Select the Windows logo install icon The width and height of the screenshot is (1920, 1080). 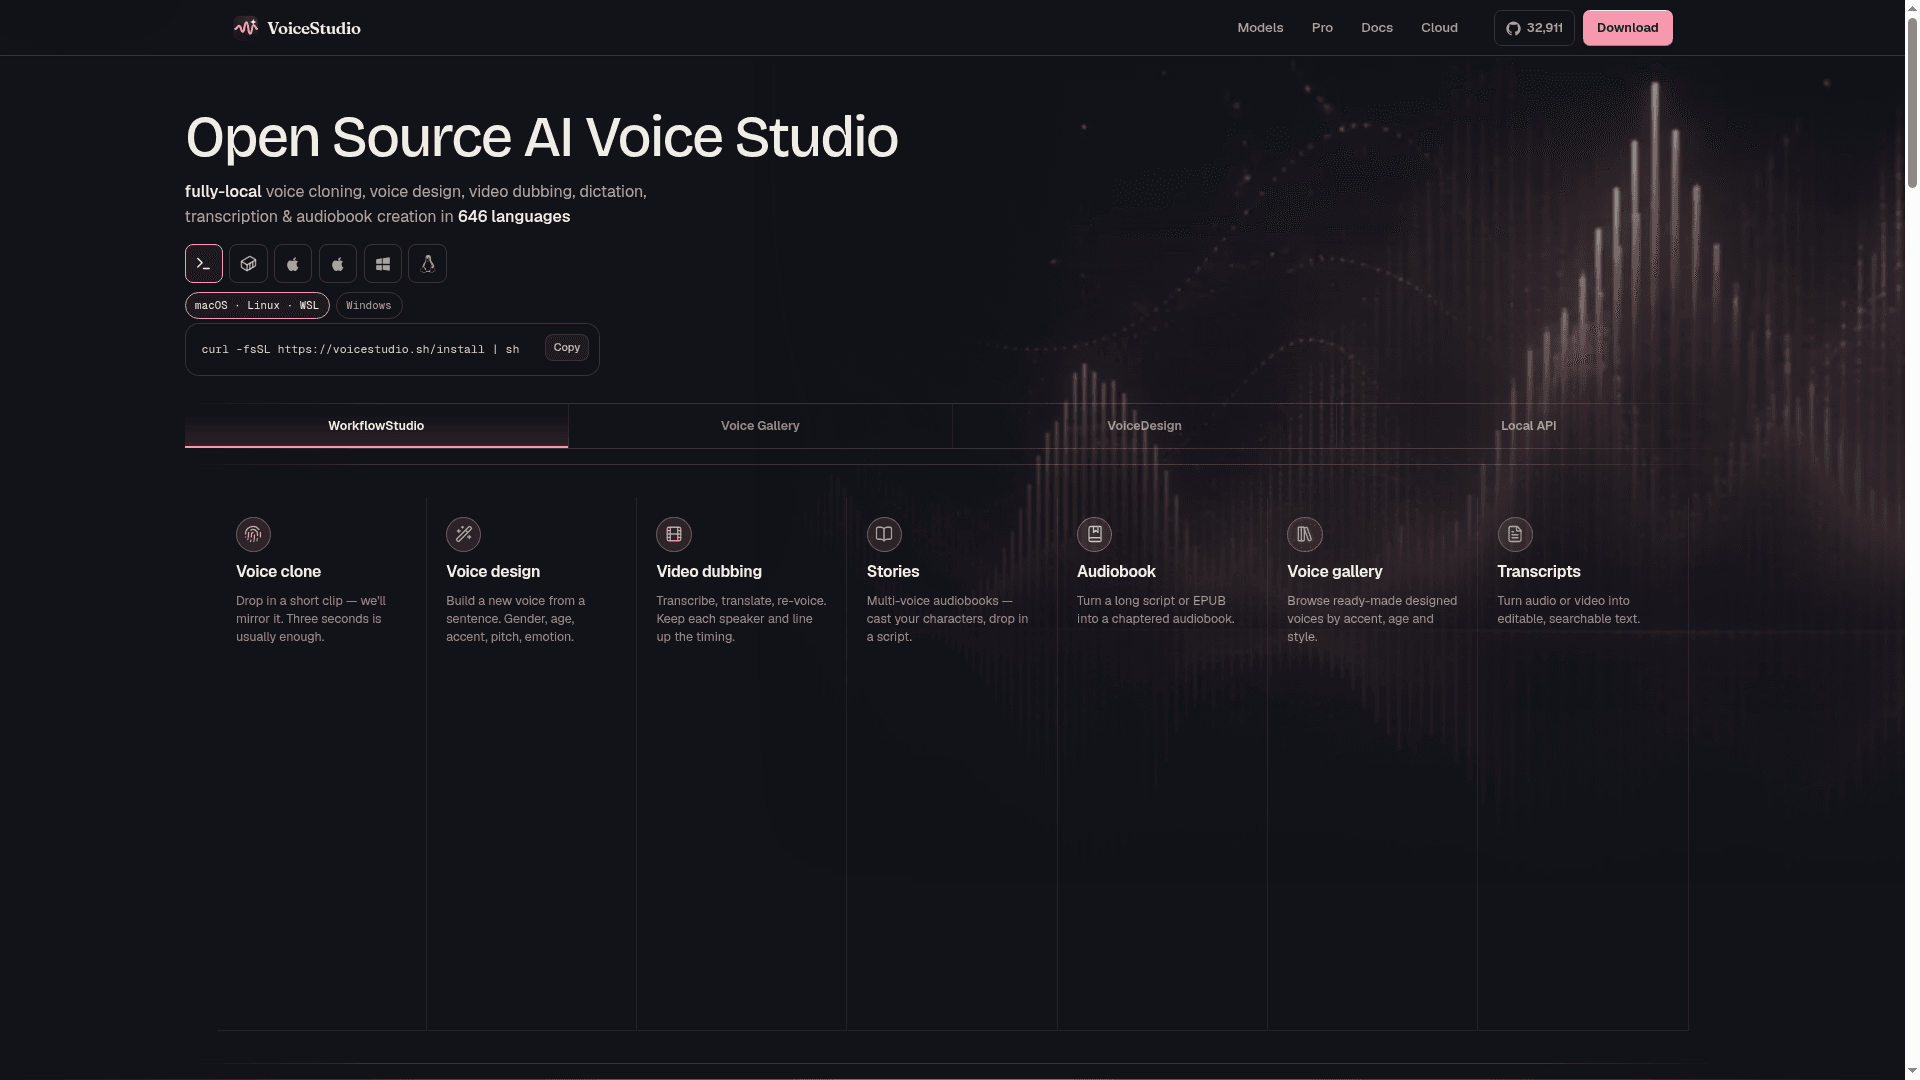pyautogui.click(x=383, y=264)
